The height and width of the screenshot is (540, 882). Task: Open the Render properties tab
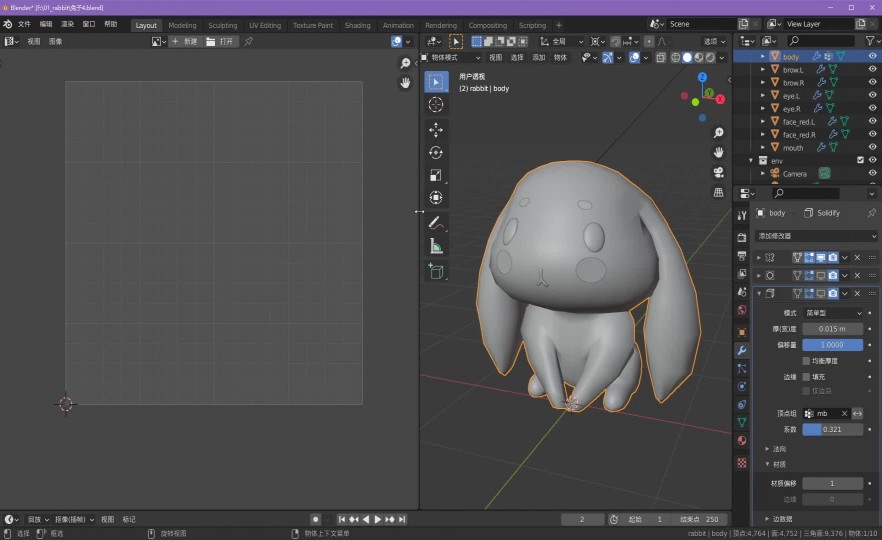click(742, 237)
